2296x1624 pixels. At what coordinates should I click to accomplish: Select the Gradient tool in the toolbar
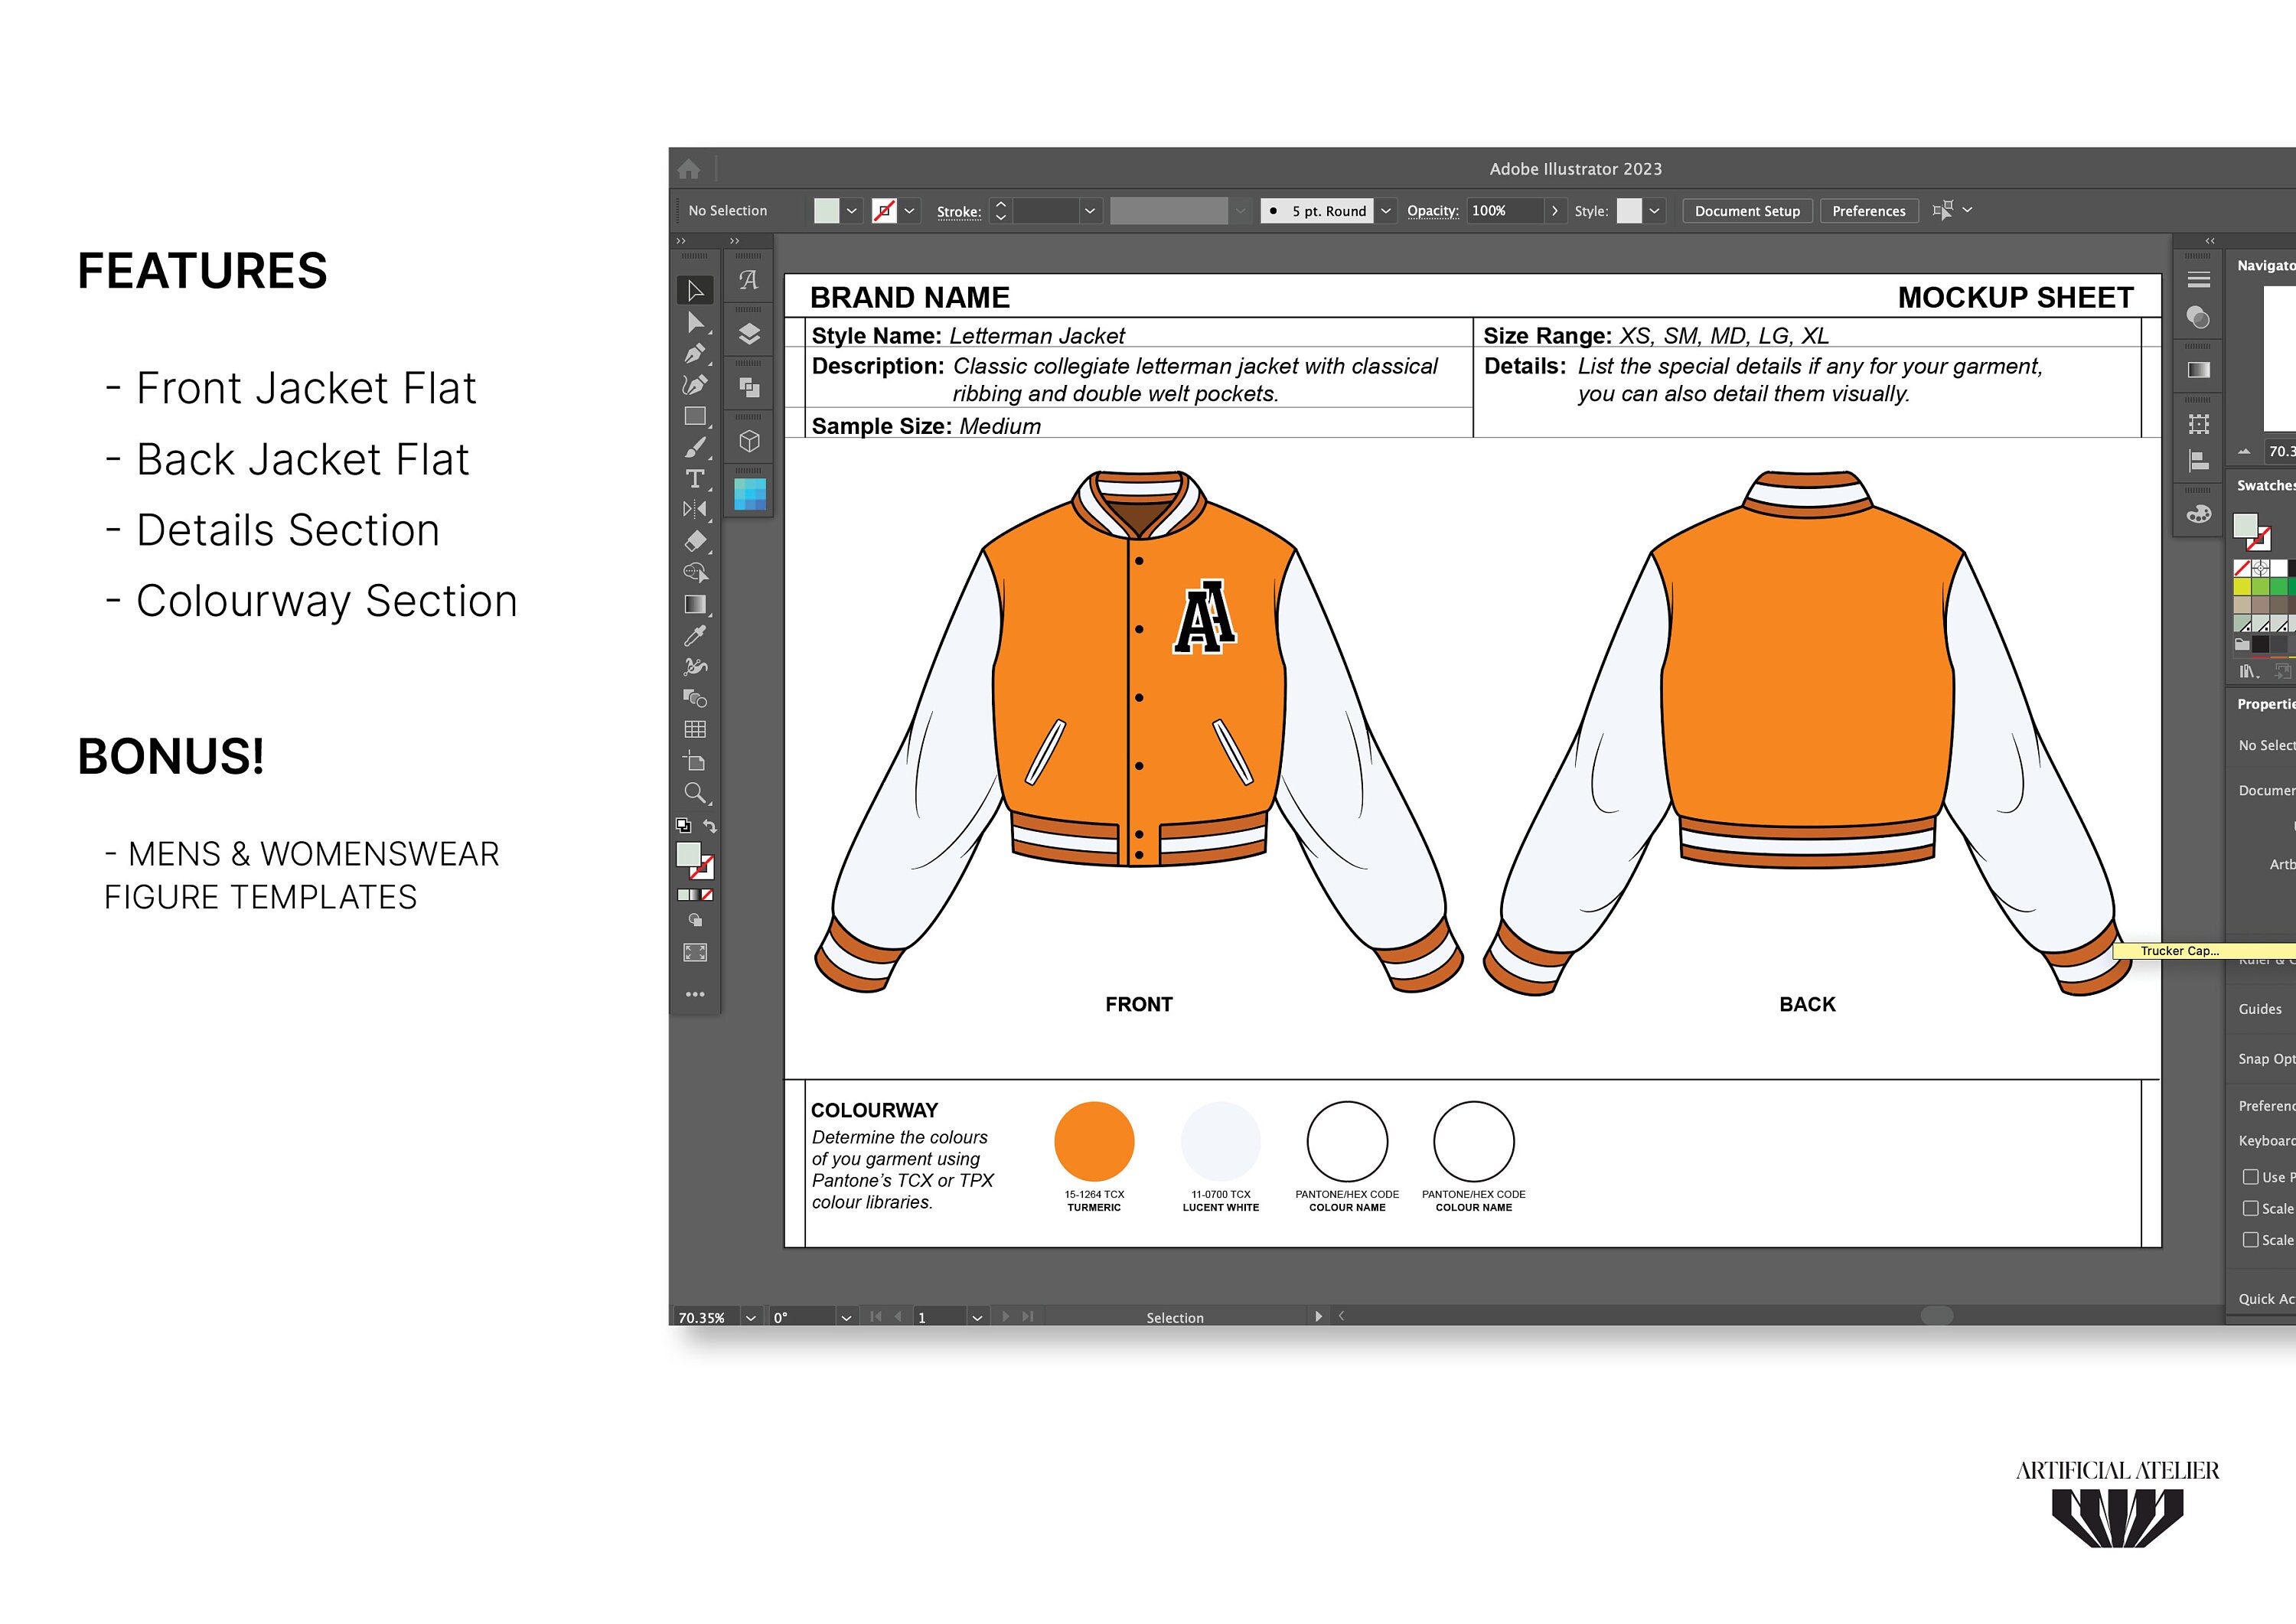695,604
